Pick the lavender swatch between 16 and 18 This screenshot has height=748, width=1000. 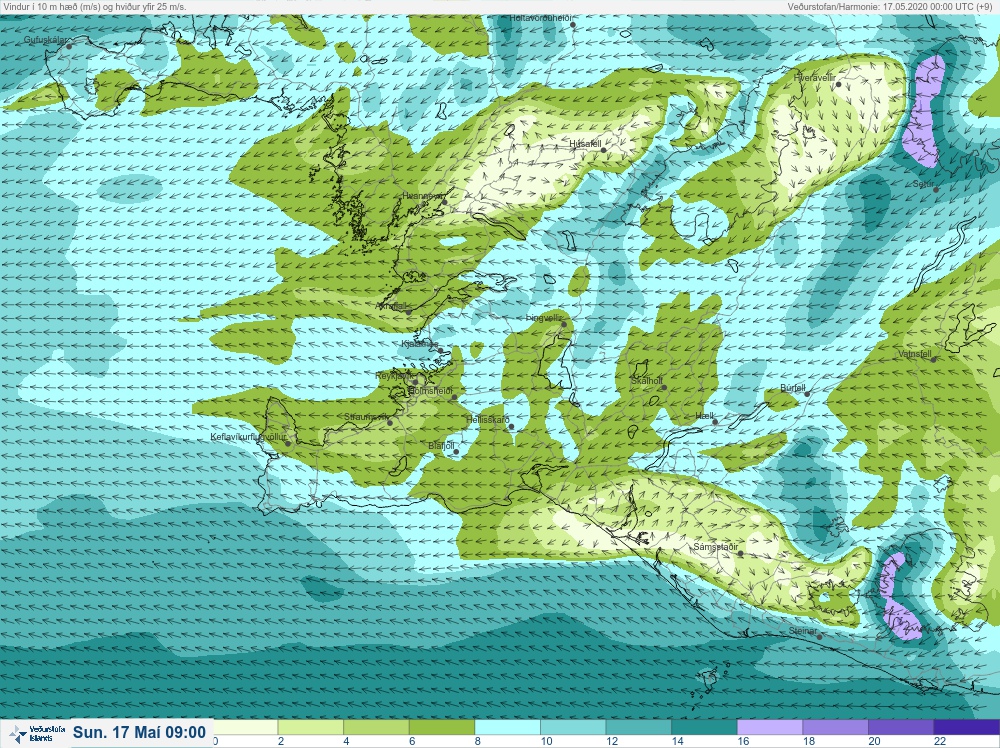(x=770, y=728)
